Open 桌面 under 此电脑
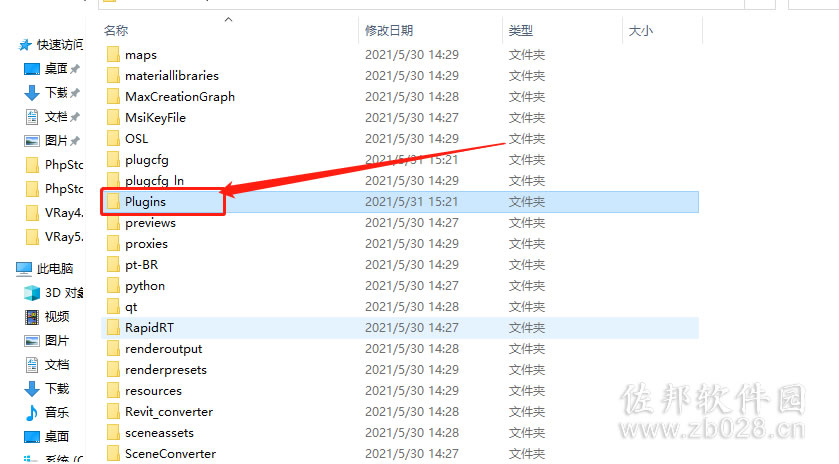The image size is (839, 464). (x=57, y=437)
